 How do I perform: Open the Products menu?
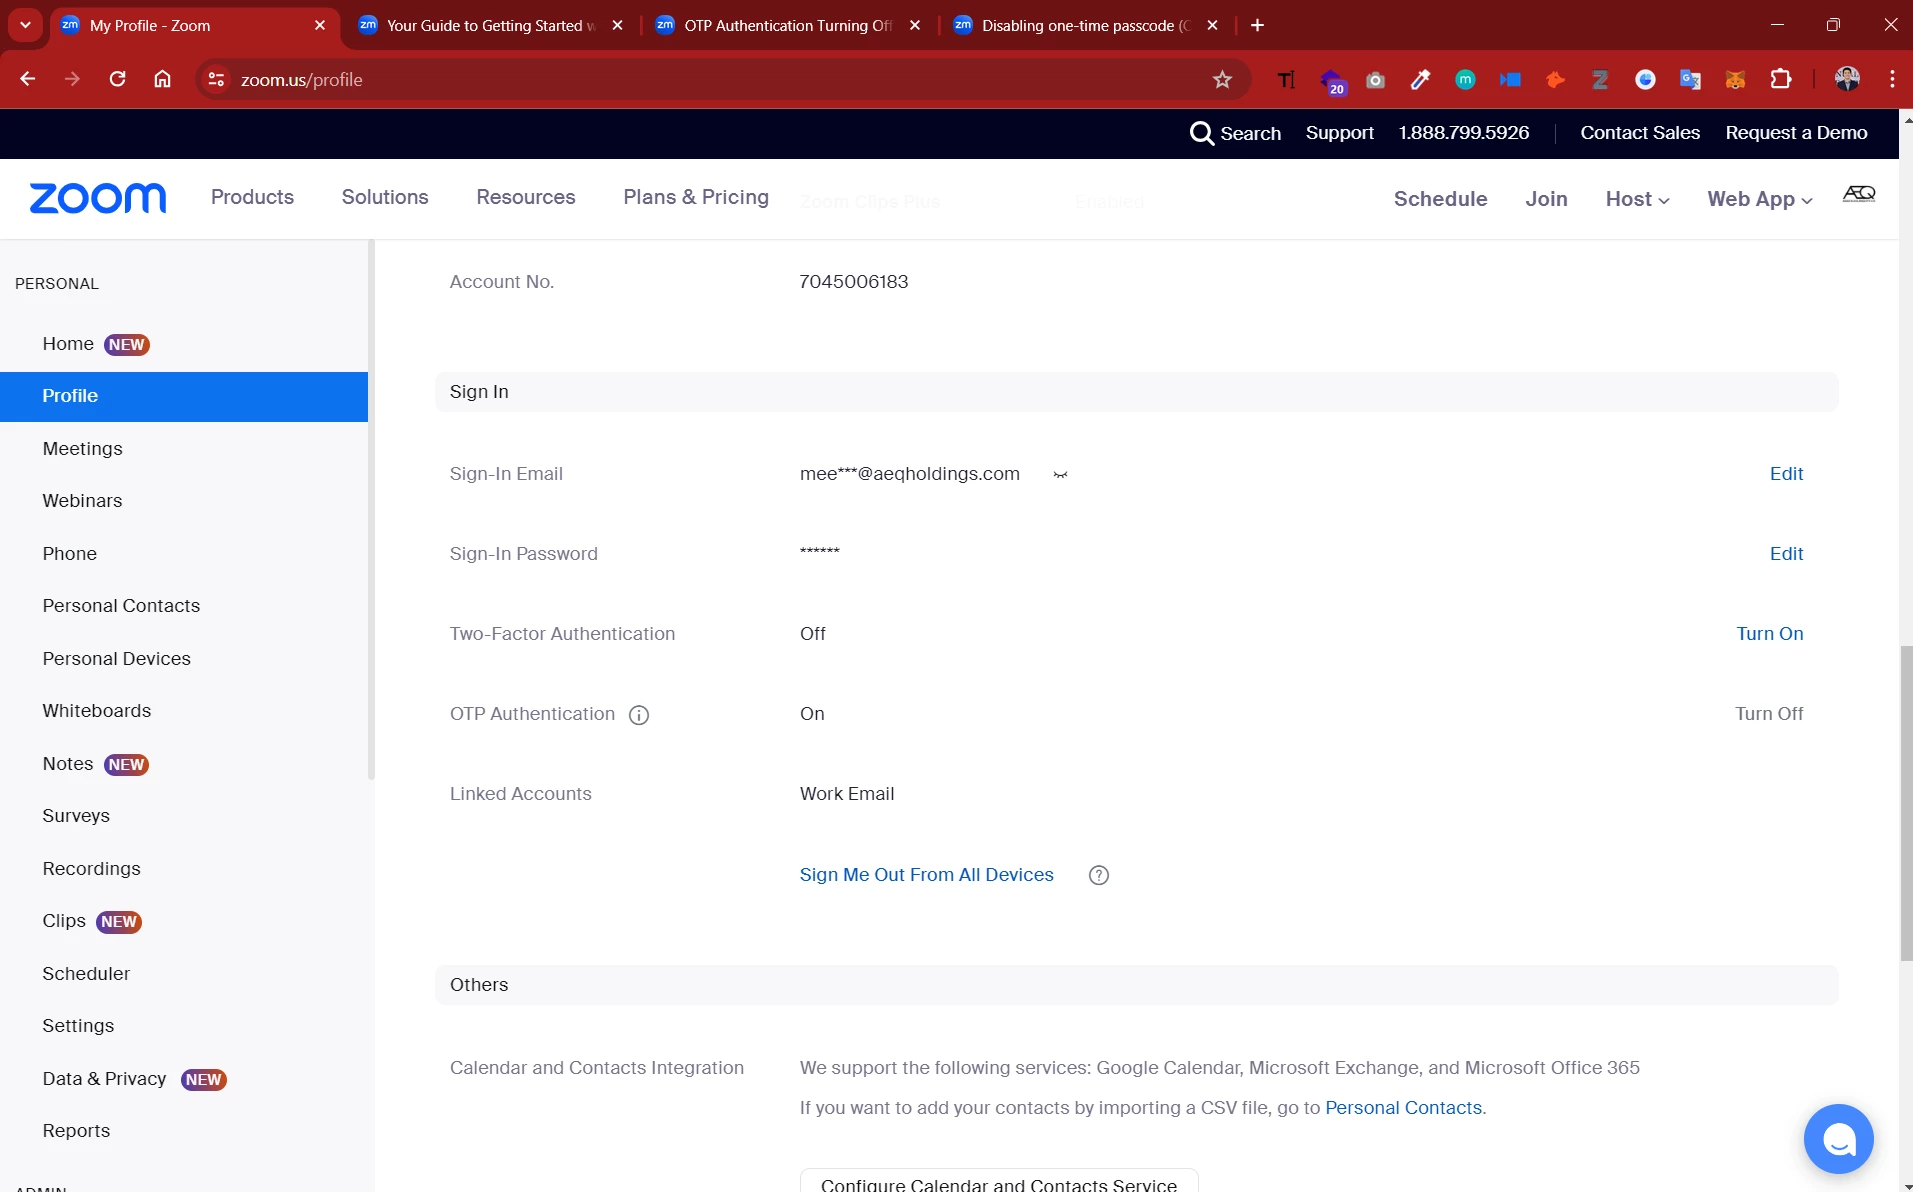(252, 197)
